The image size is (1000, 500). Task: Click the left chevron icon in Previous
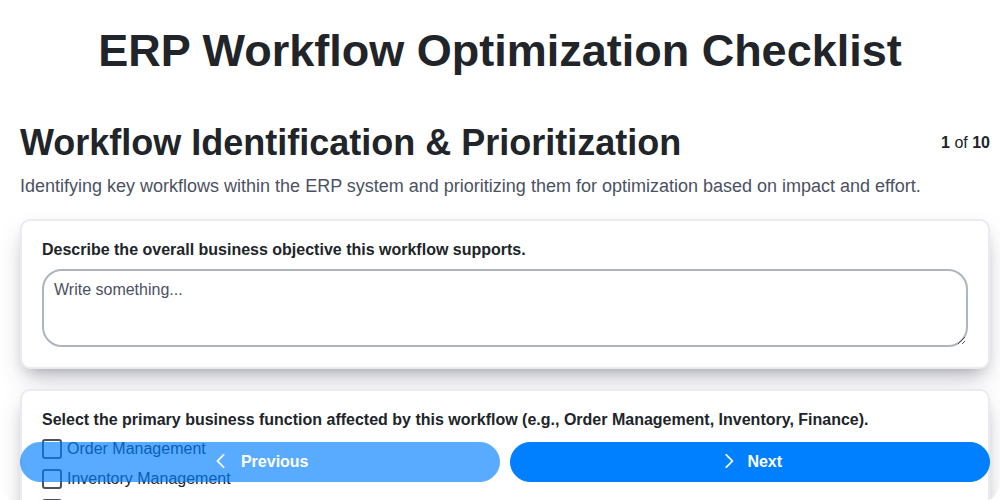(x=221, y=461)
